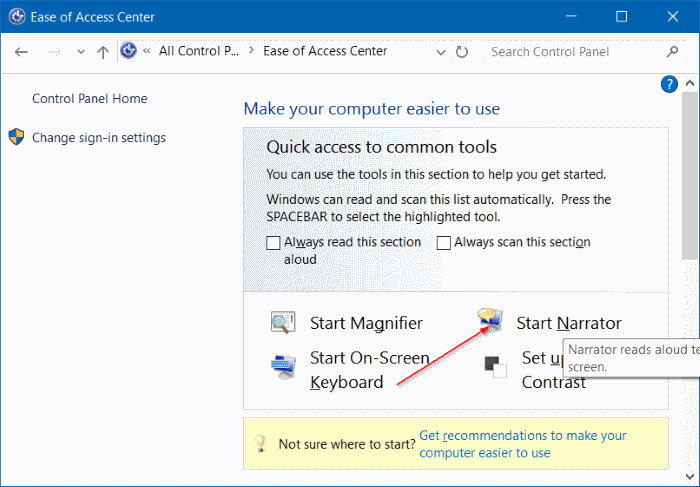Viewport: 700px width, 487px height.
Task: Click the Not sure where to start? text
Action: click(x=347, y=444)
